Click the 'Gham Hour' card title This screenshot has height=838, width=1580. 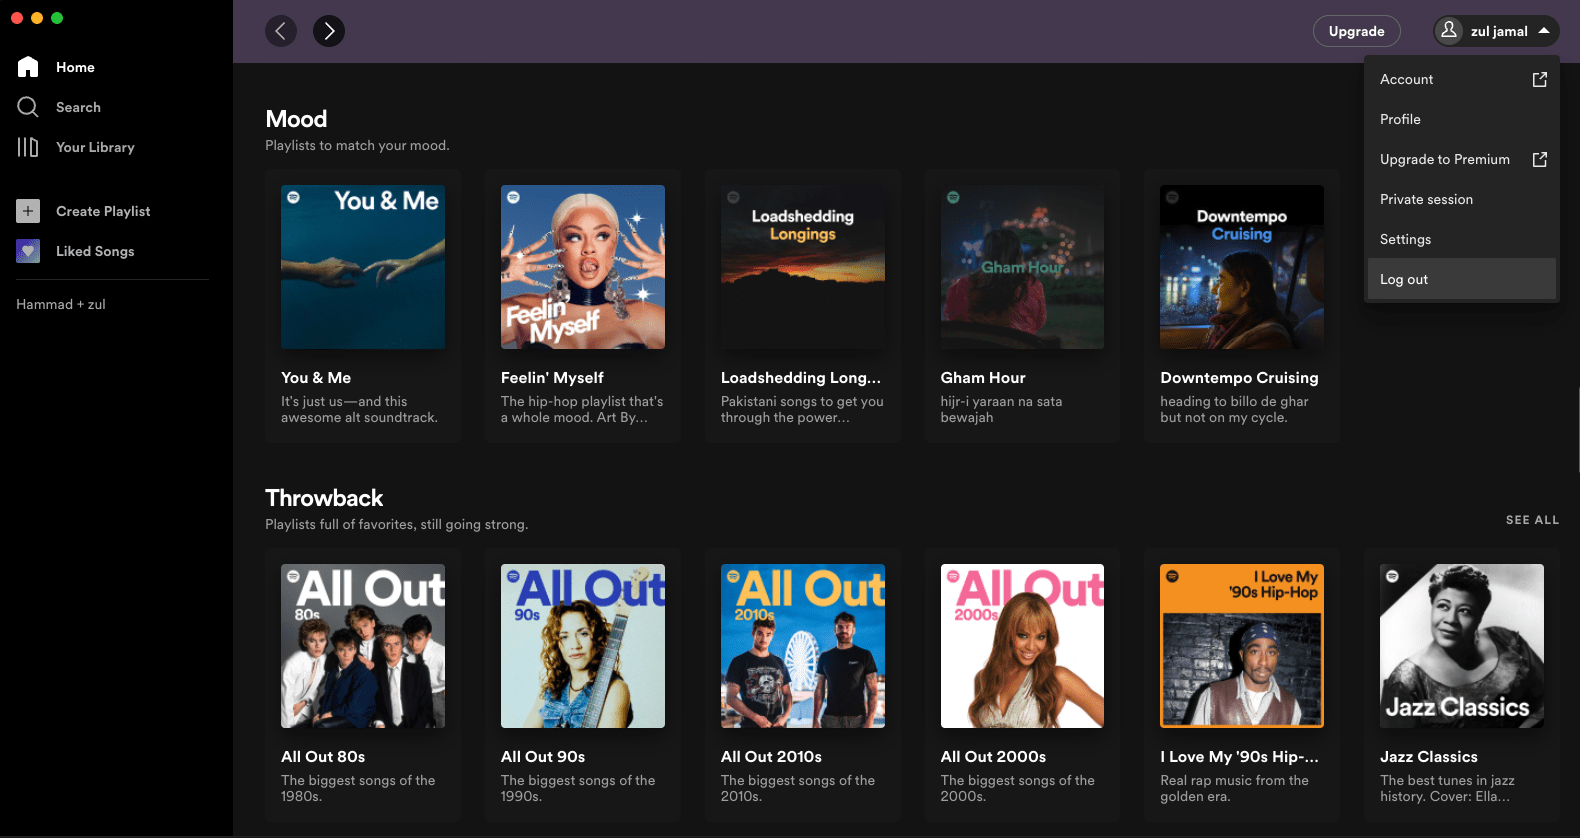pos(983,378)
